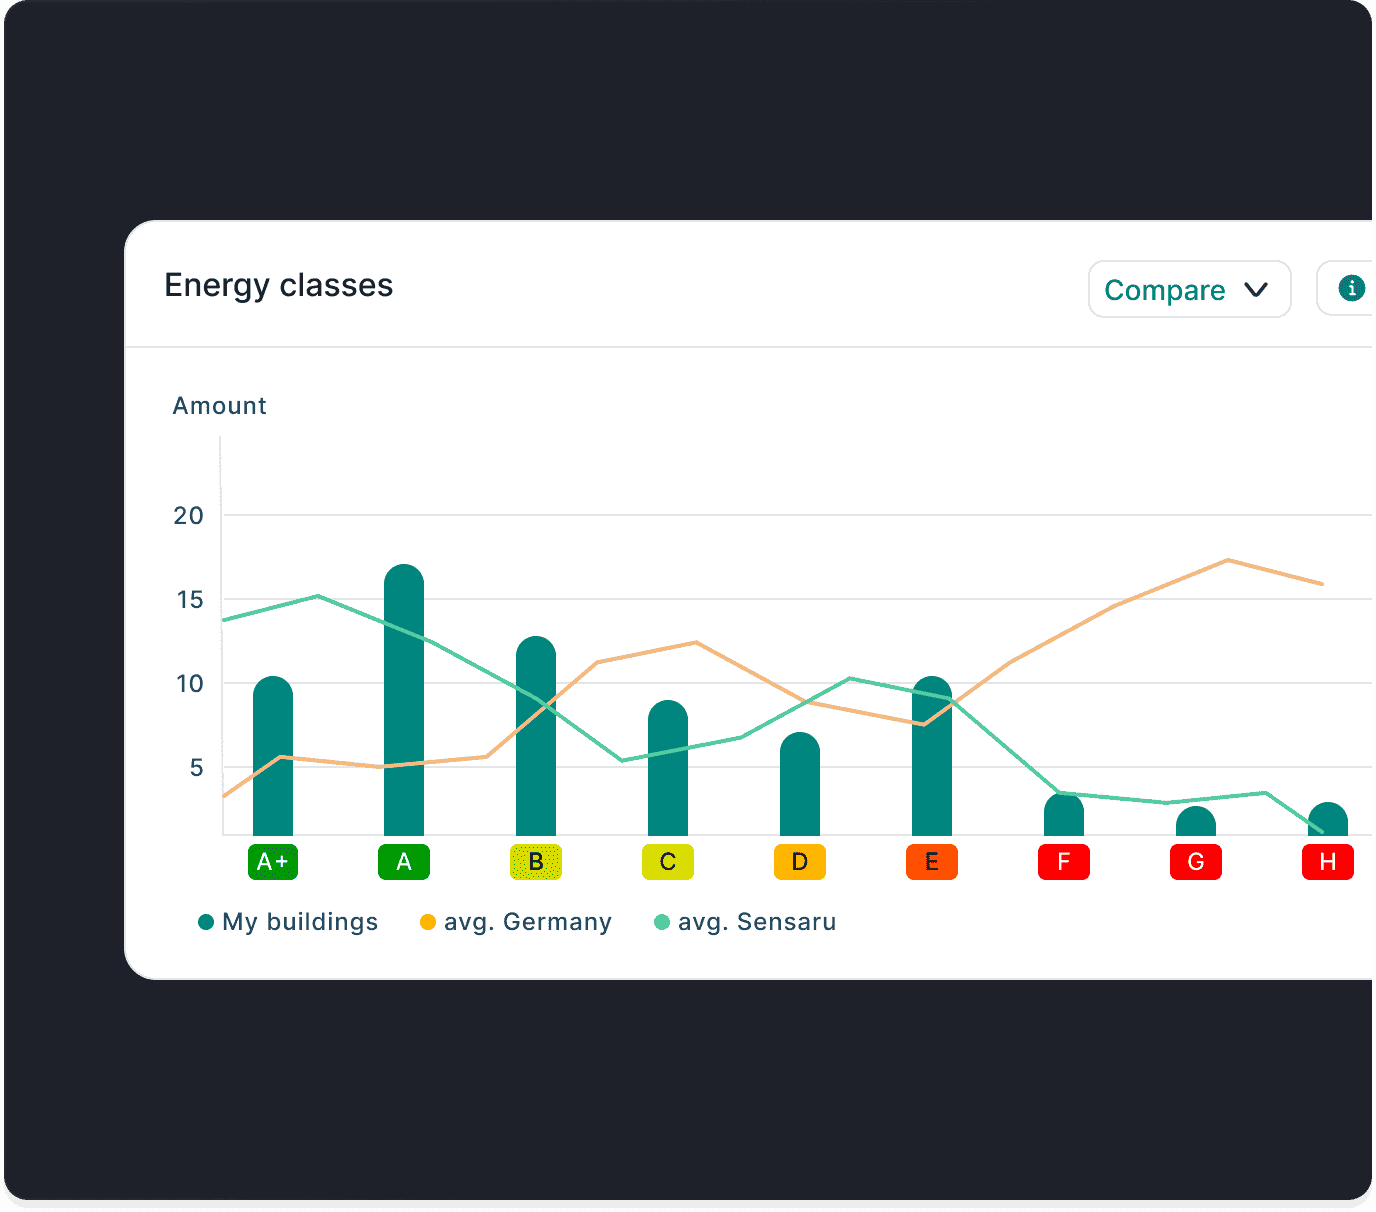This screenshot has width=1376, height=1212.
Task: Open the Compare dropdown
Action: (x=1189, y=289)
